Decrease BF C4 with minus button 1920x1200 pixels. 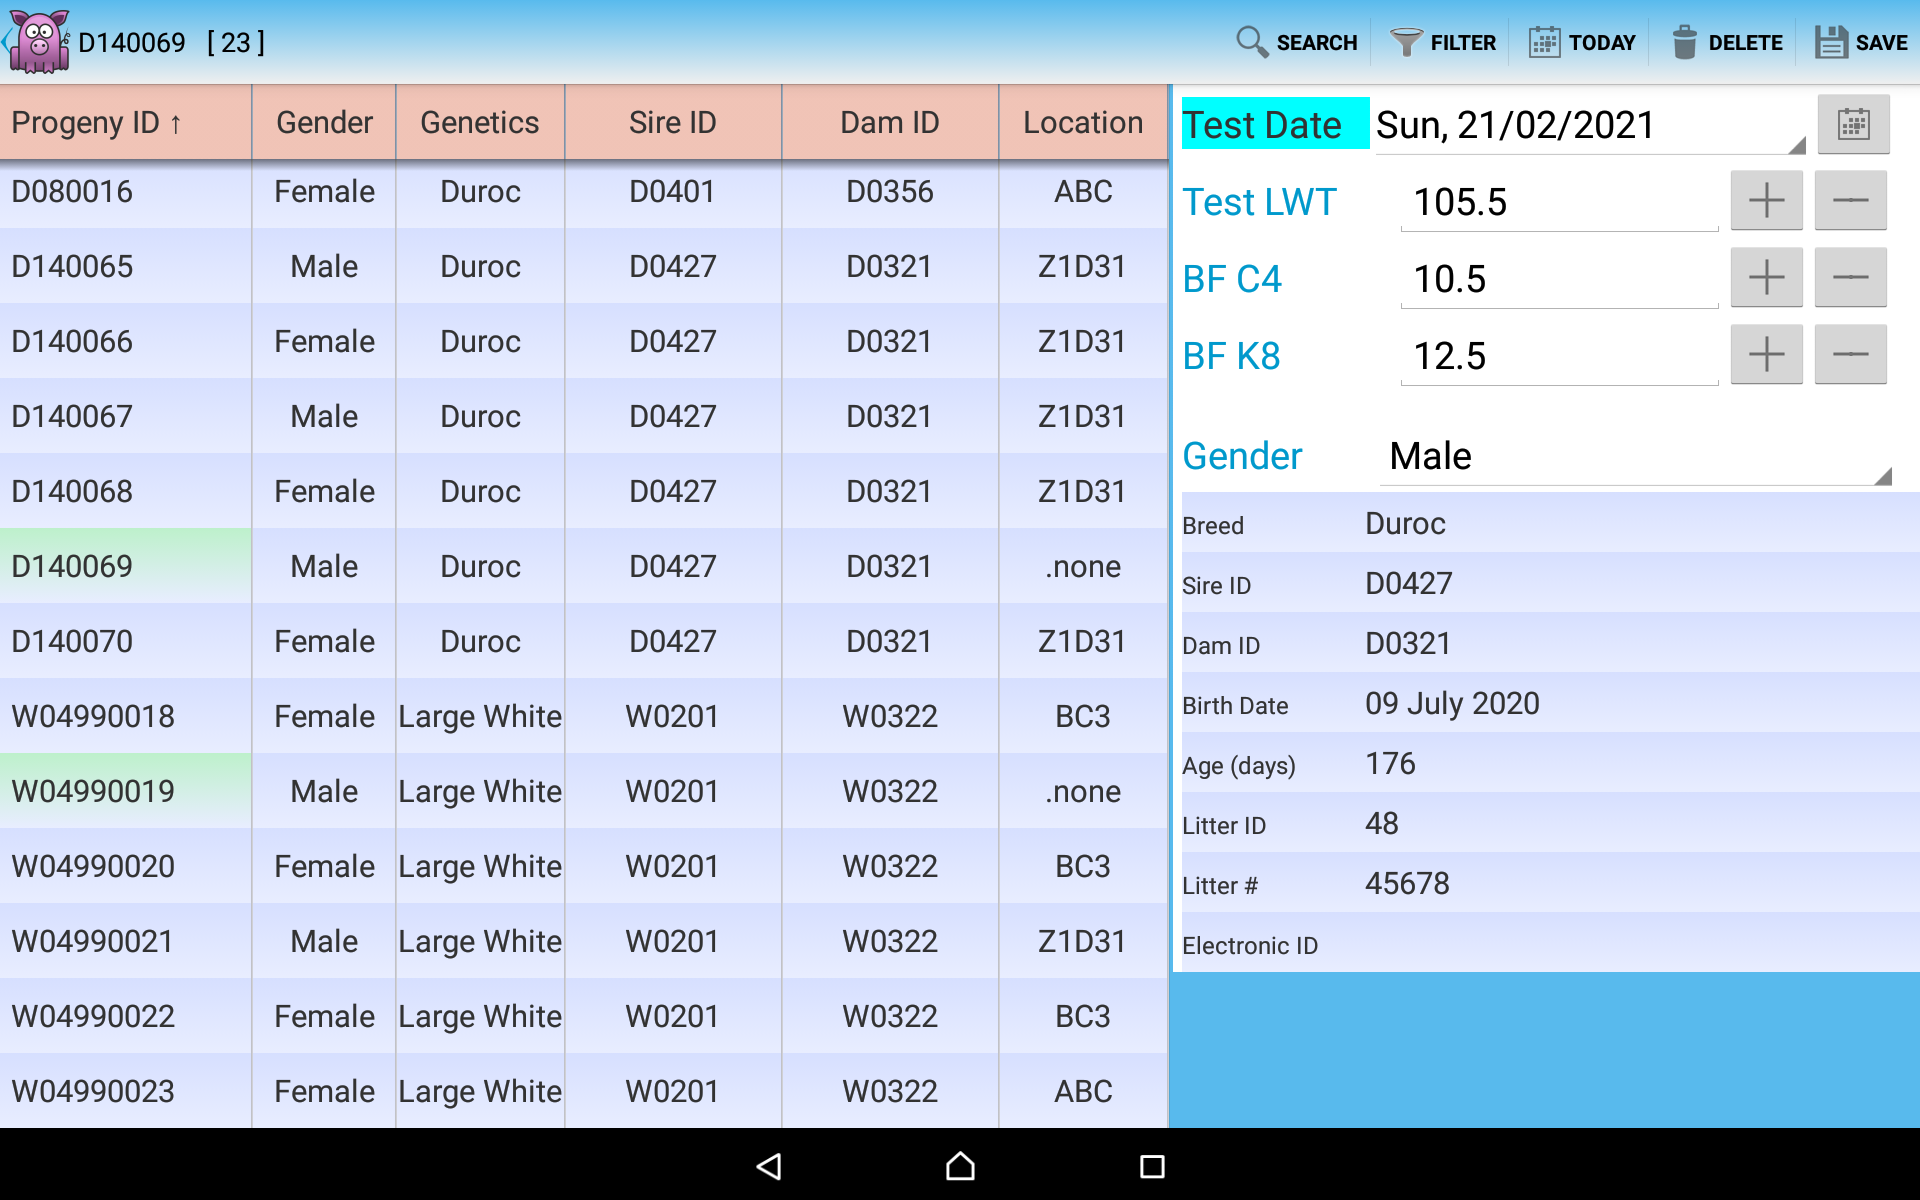point(1850,278)
